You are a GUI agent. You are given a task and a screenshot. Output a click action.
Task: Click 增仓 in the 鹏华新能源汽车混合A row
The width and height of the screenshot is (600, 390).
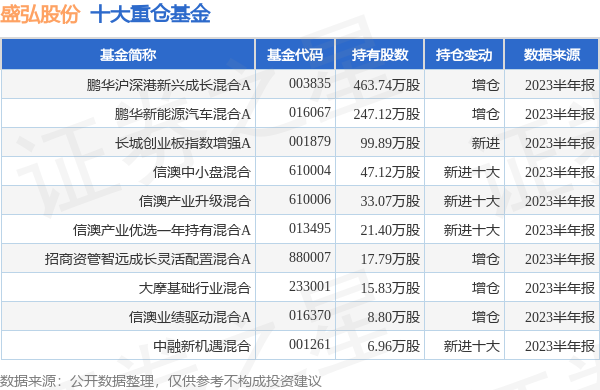tap(486, 114)
